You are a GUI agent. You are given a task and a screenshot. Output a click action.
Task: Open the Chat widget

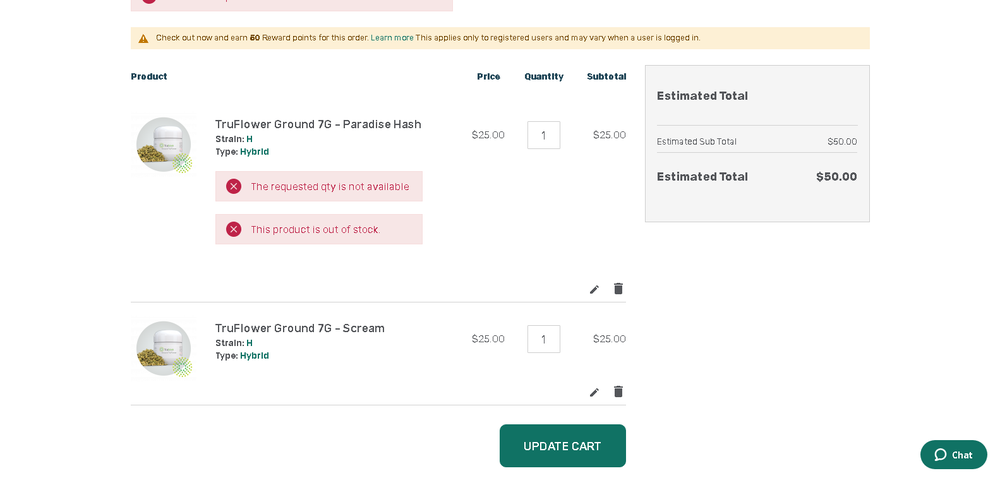953,455
